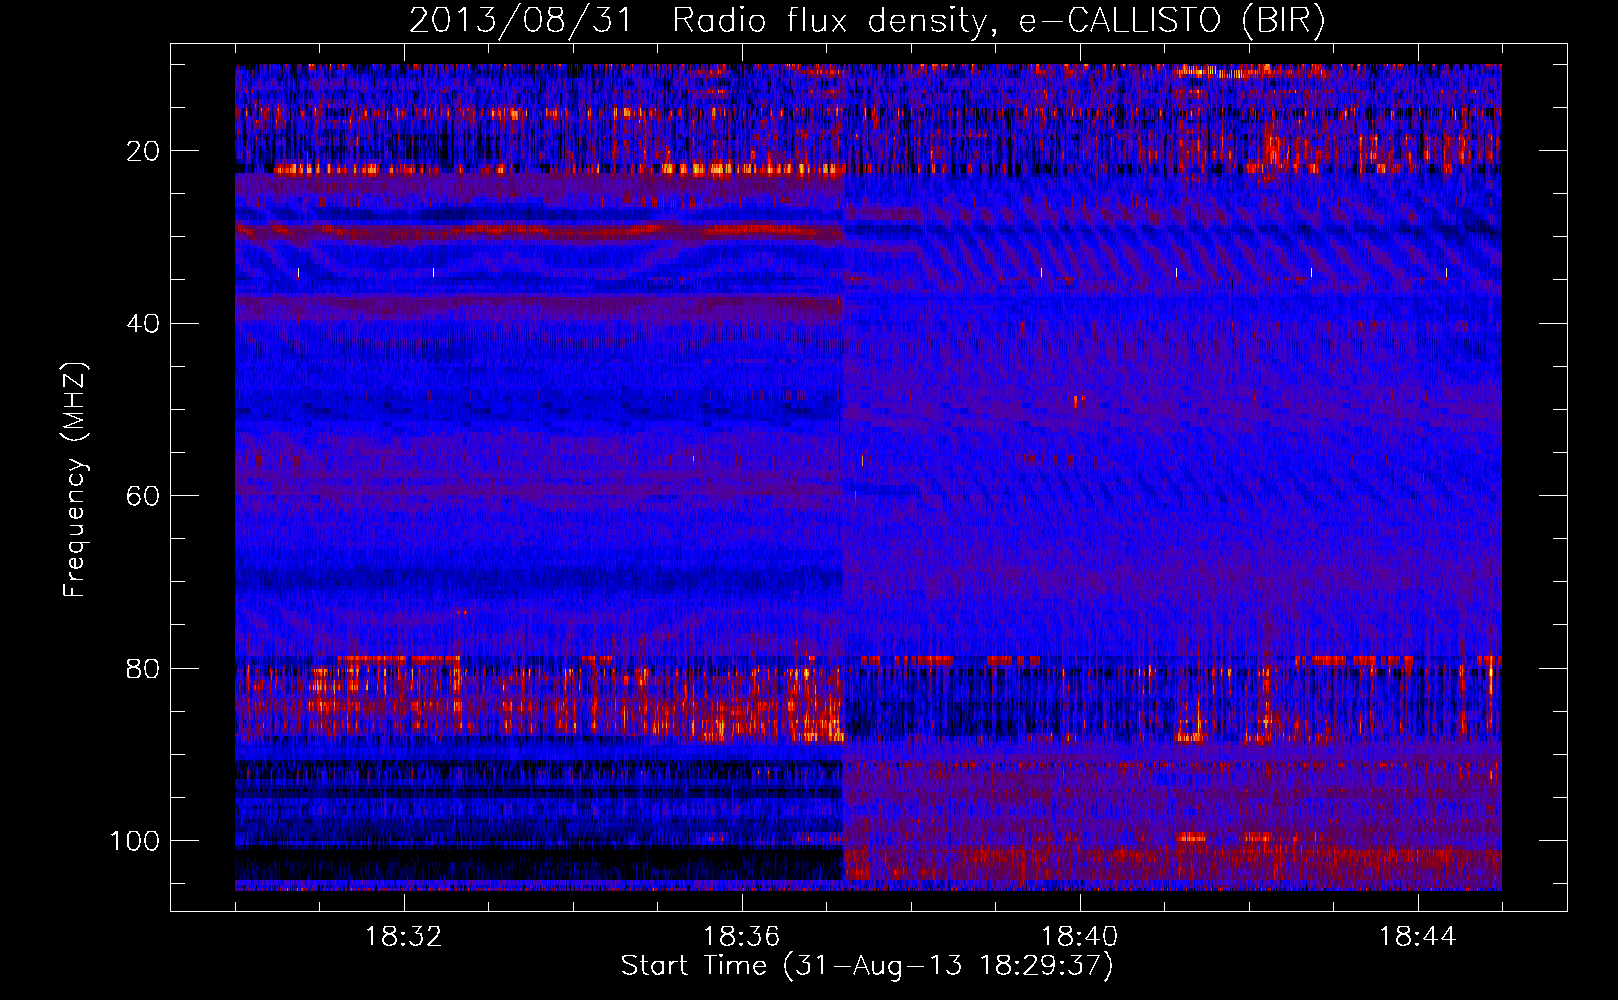The width and height of the screenshot is (1618, 1000).
Task: Click the 18:44 time tick label
Action: 1418,937
